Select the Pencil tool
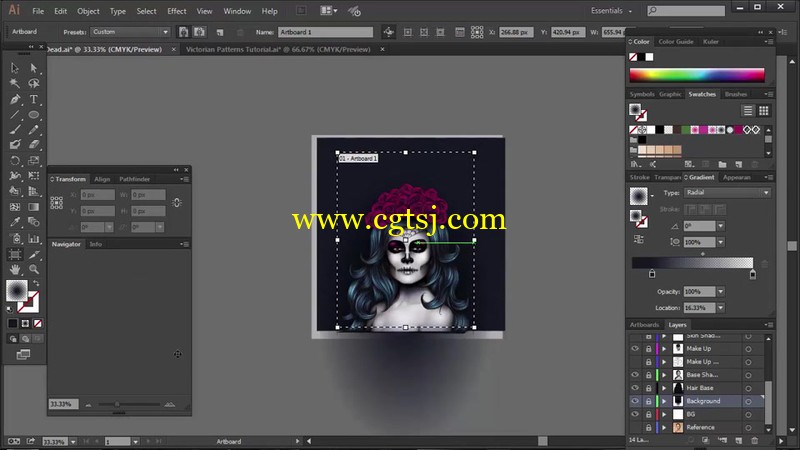 [34, 130]
